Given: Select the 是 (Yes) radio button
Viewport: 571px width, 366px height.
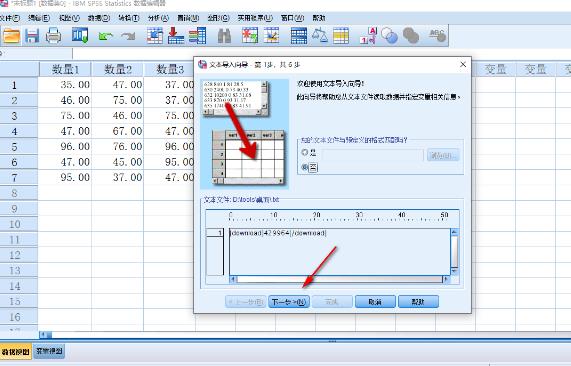Looking at the screenshot, I should (x=305, y=153).
